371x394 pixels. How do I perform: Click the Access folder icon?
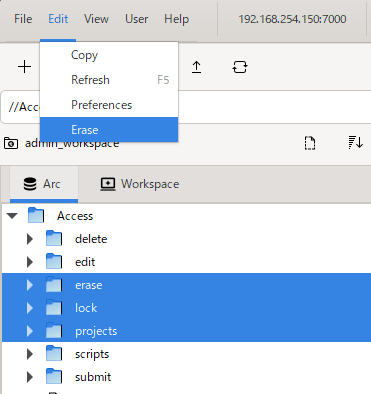click(x=36, y=215)
